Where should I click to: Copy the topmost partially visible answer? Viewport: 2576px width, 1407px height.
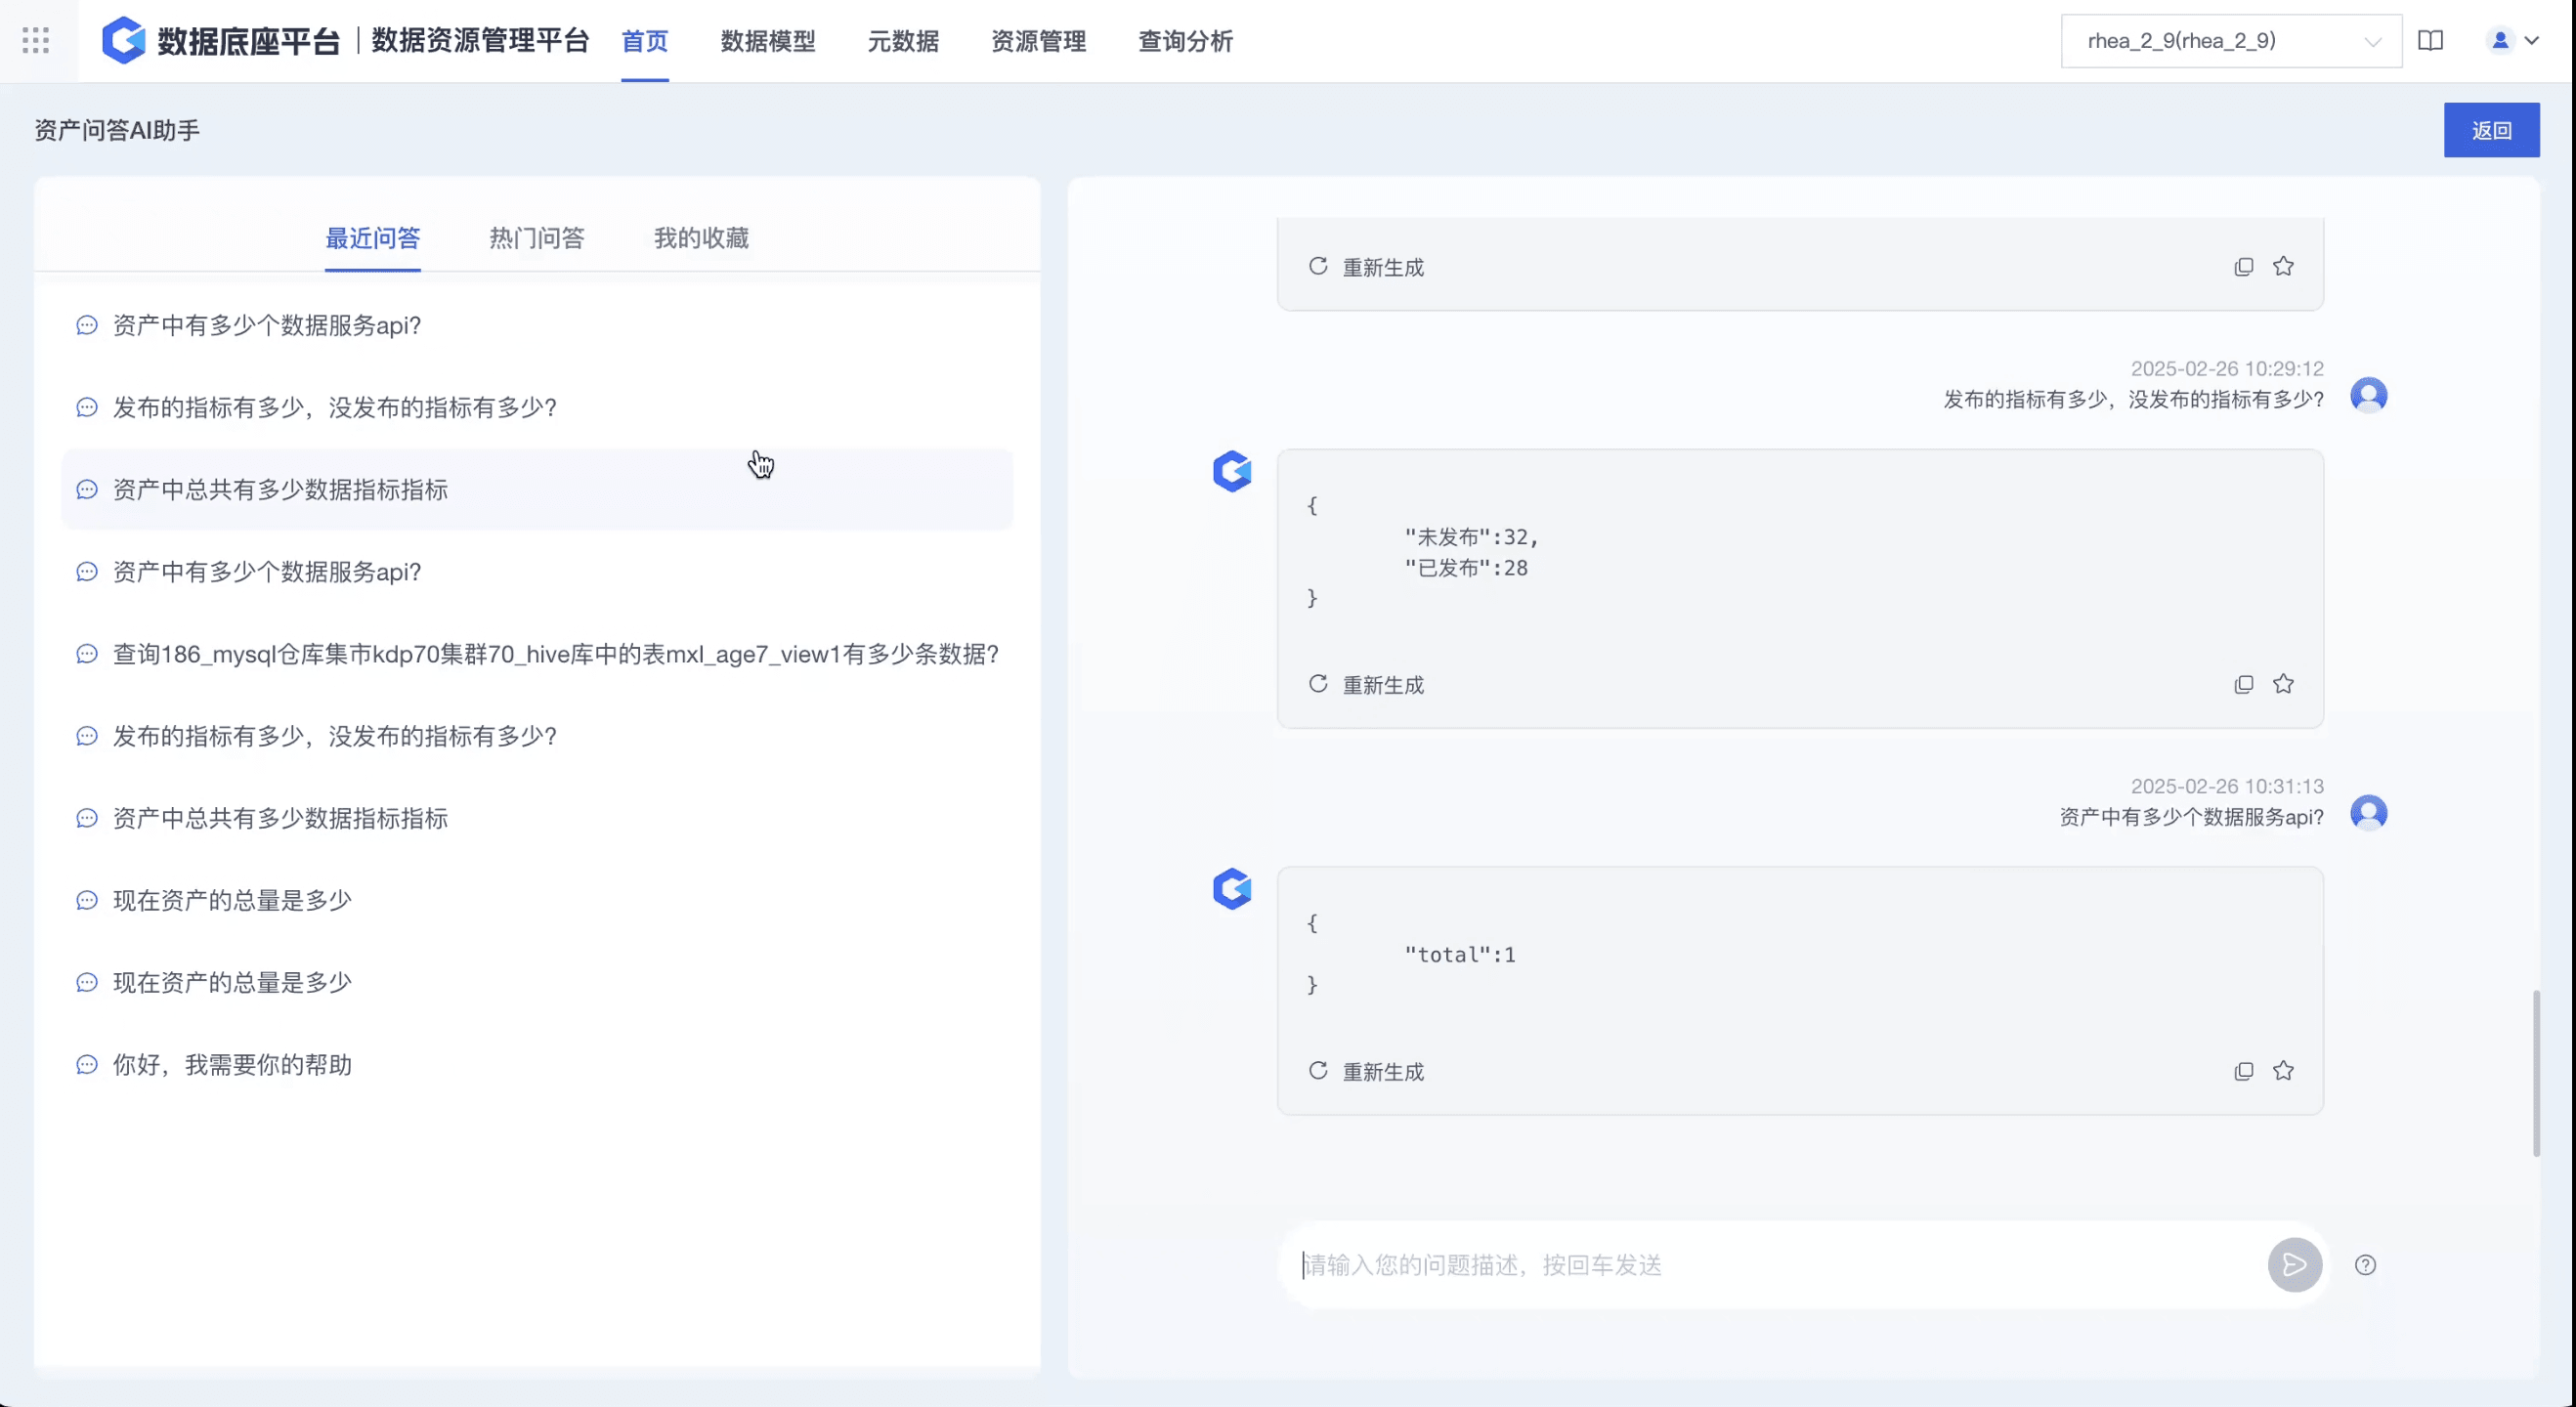click(x=2243, y=266)
